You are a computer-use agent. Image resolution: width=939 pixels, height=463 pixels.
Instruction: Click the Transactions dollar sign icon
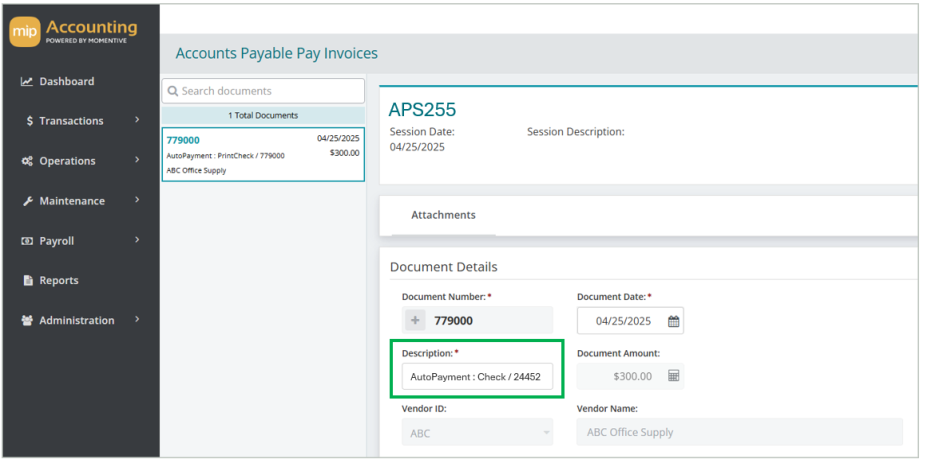click(x=29, y=121)
